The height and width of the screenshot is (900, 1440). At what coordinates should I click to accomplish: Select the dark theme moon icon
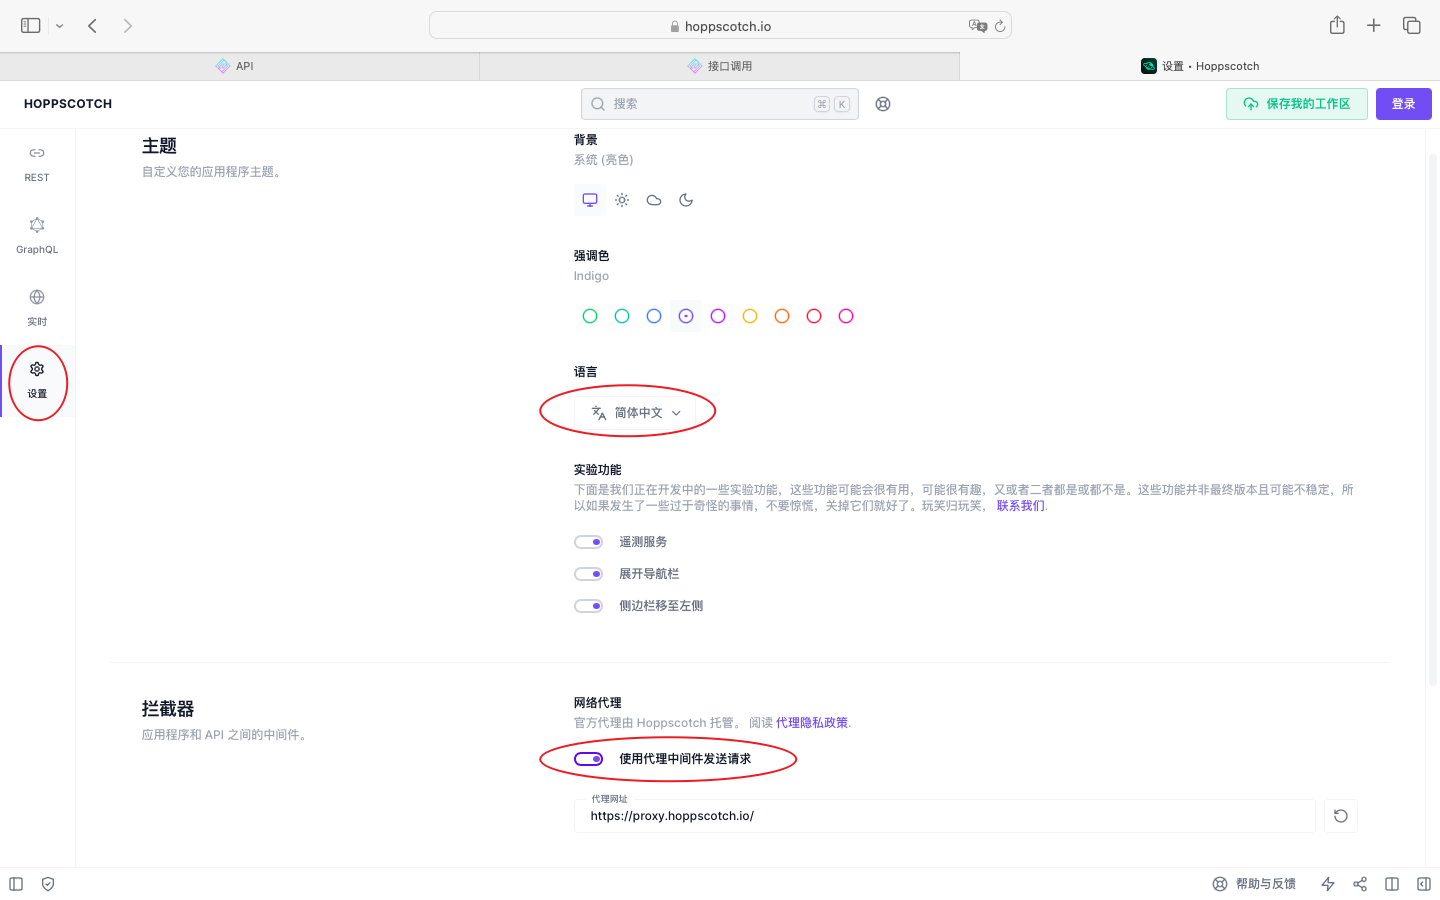[686, 199]
